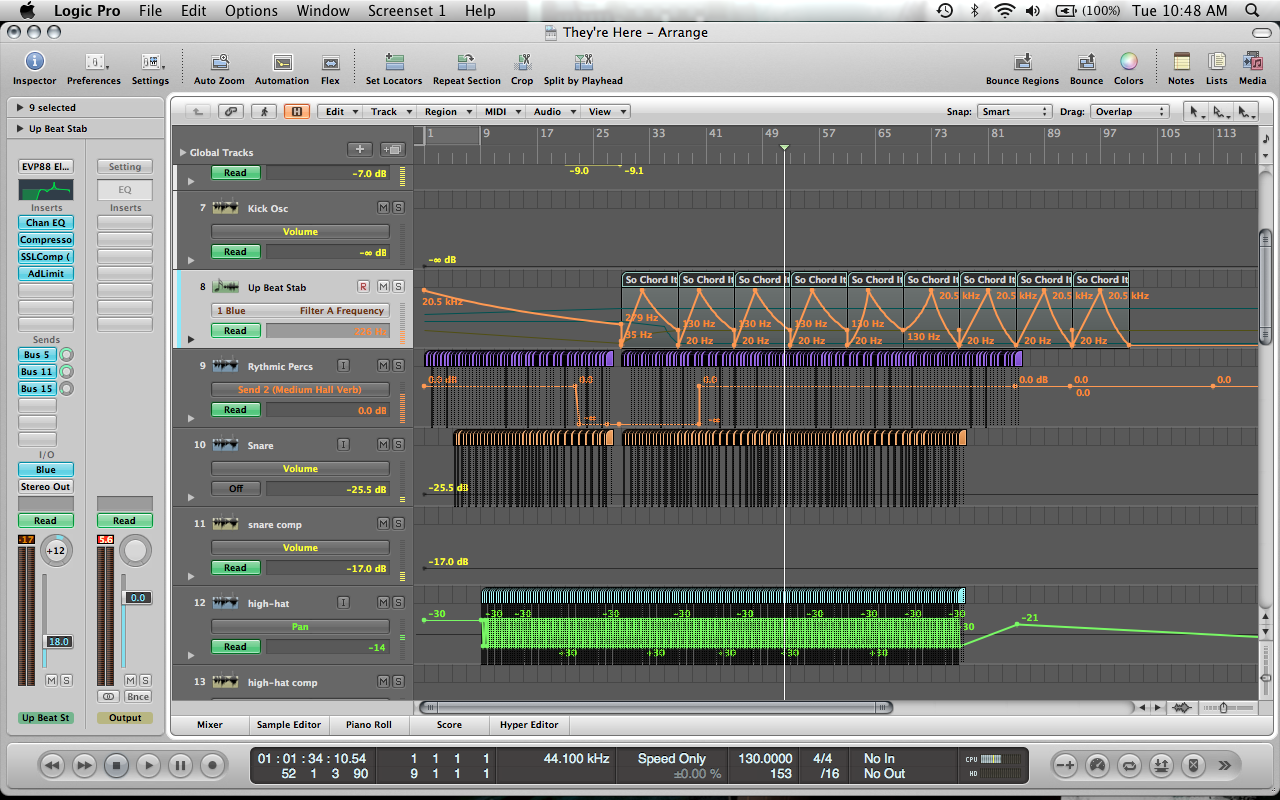Mute the Kick Osc track
Screen dimensions: 1280x800
tap(382, 208)
